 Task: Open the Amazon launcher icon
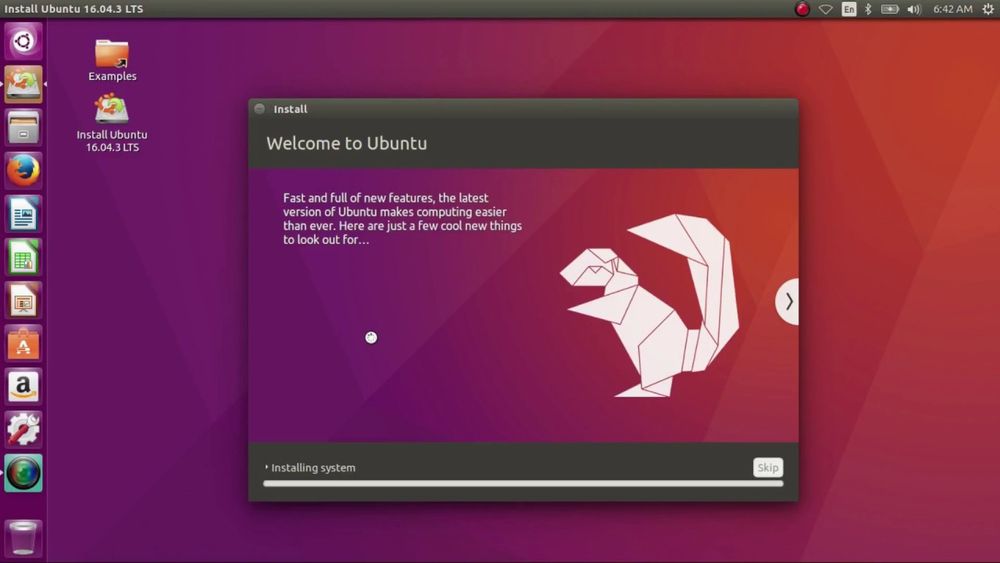pos(24,386)
